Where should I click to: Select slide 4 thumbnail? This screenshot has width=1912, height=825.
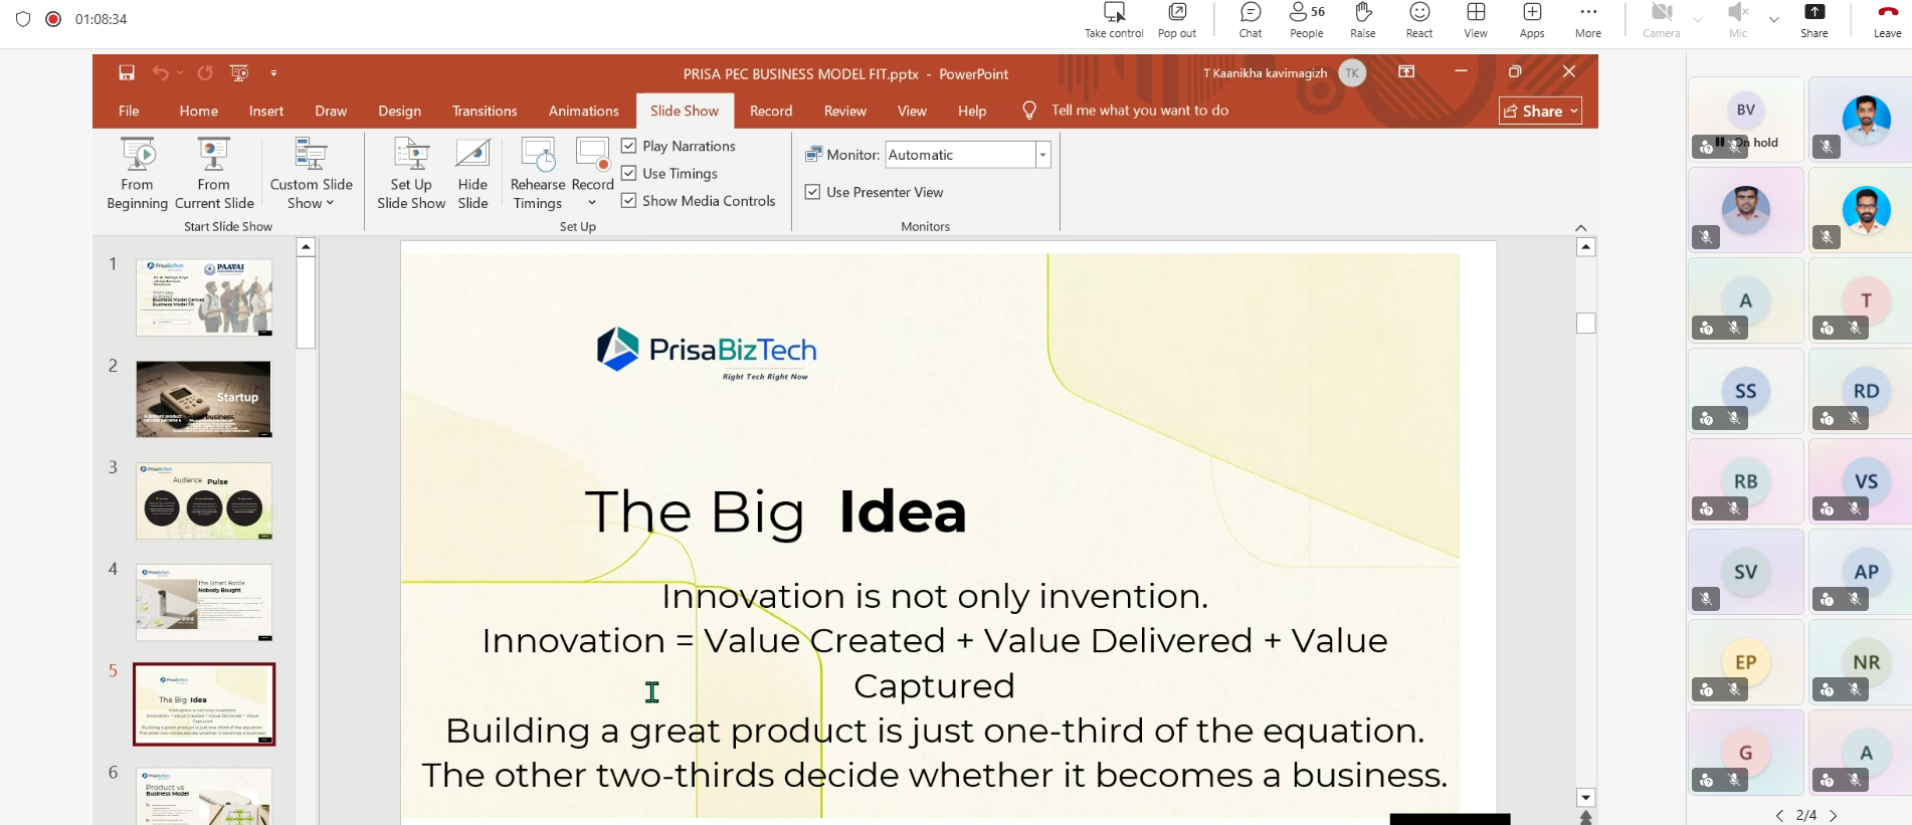tap(204, 602)
